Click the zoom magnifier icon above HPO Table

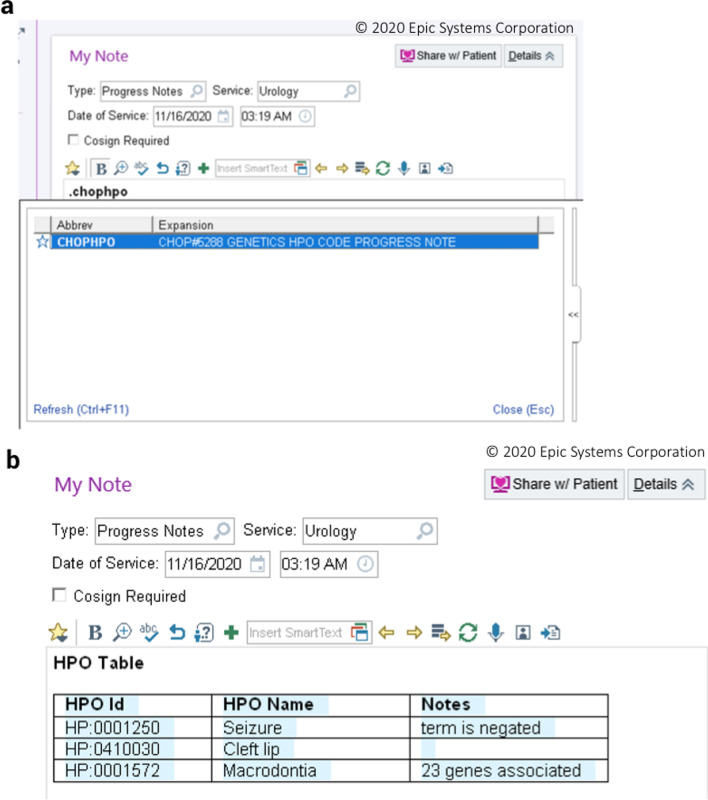pyautogui.click(x=122, y=632)
